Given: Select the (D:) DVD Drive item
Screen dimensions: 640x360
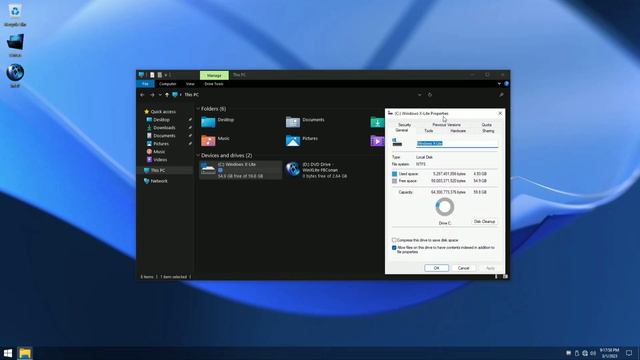Looking at the screenshot, I should [317, 170].
